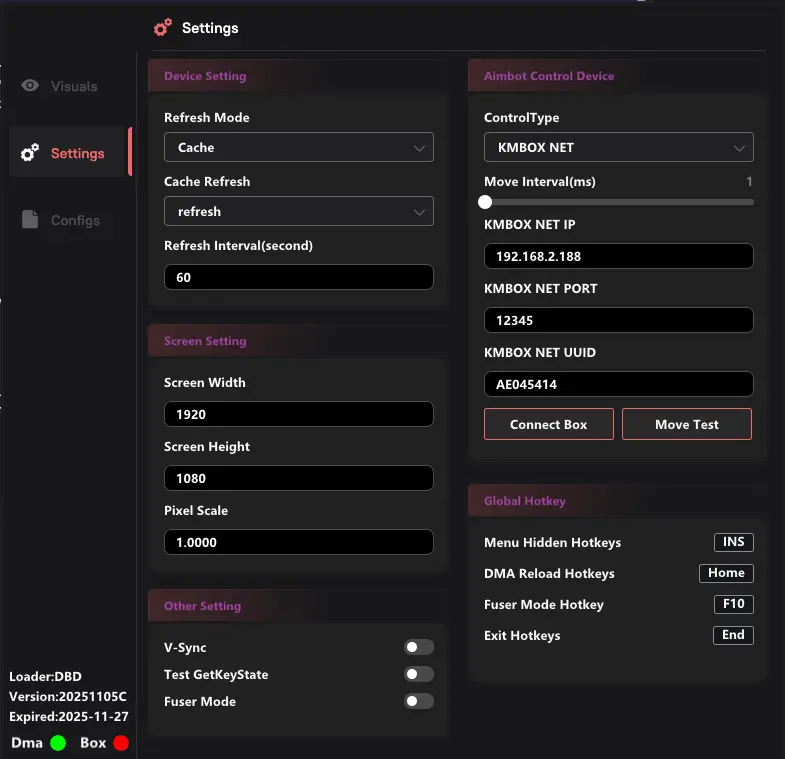Open the Refresh Mode dropdown showing Cache

tap(298, 147)
